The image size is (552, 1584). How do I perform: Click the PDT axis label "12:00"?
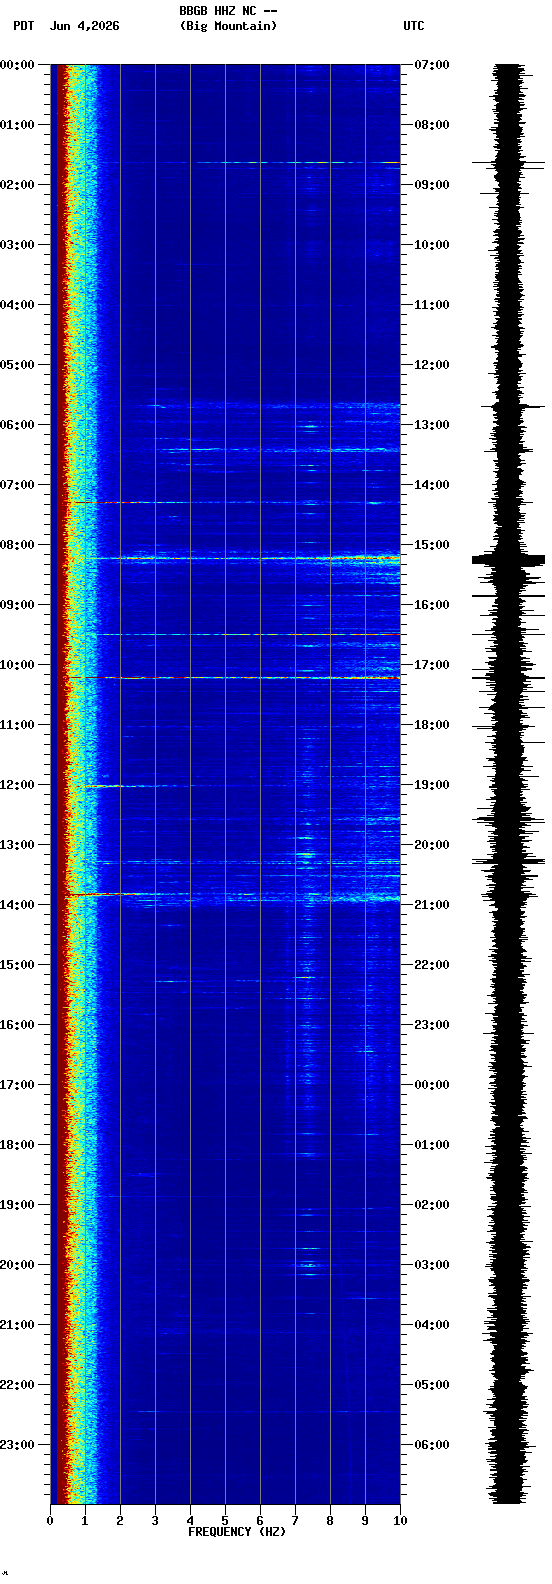[17, 785]
